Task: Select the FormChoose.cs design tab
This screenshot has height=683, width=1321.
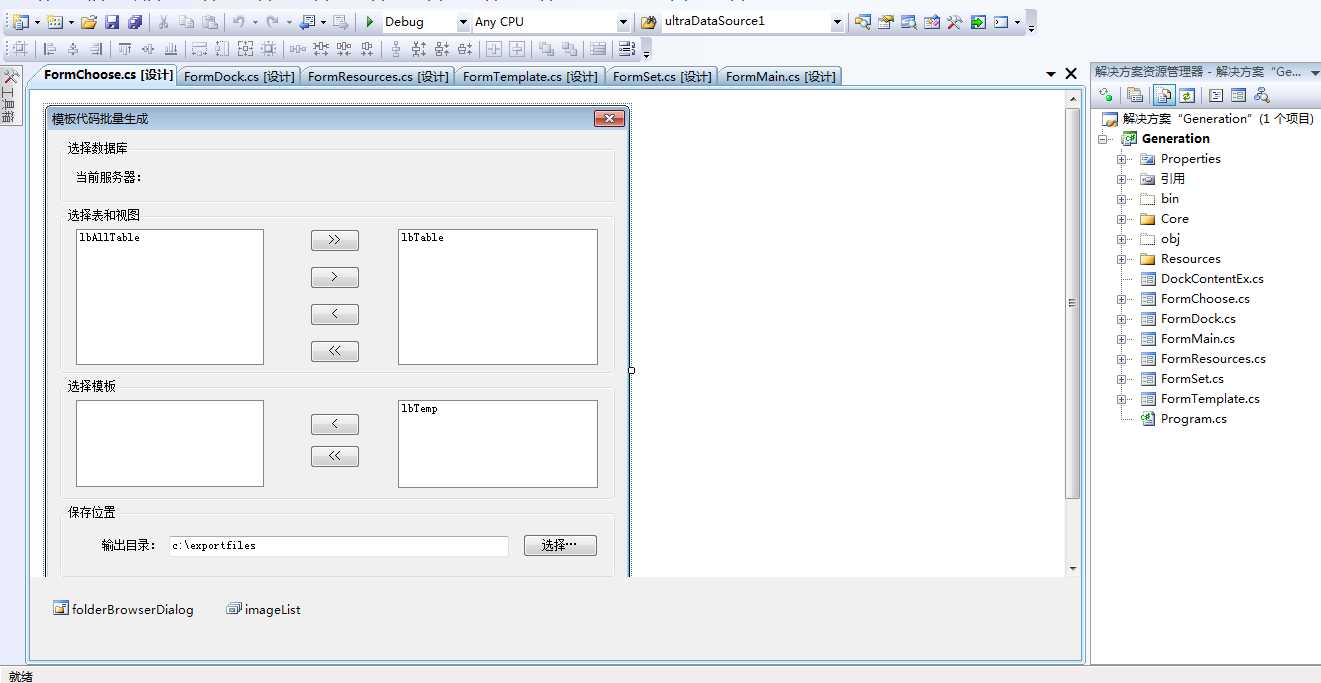Action: tap(108, 75)
